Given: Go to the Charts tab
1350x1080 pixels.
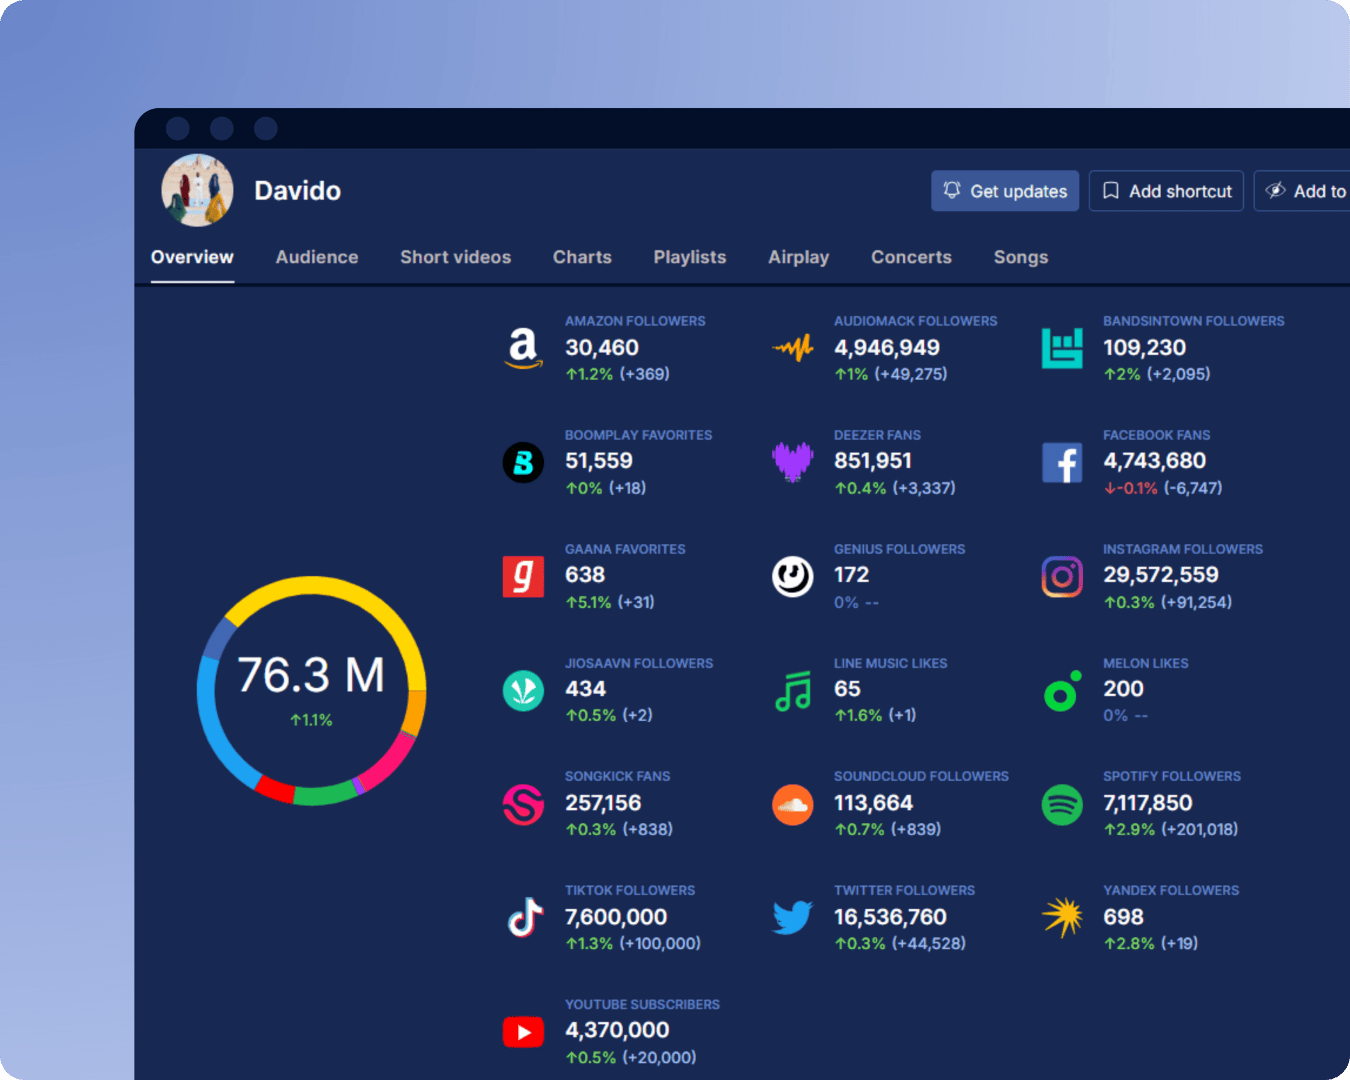Looking at the screenshot, I should coord(582,257).
